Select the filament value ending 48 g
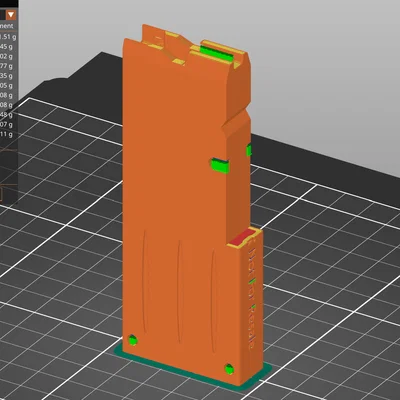 point(6,115)
